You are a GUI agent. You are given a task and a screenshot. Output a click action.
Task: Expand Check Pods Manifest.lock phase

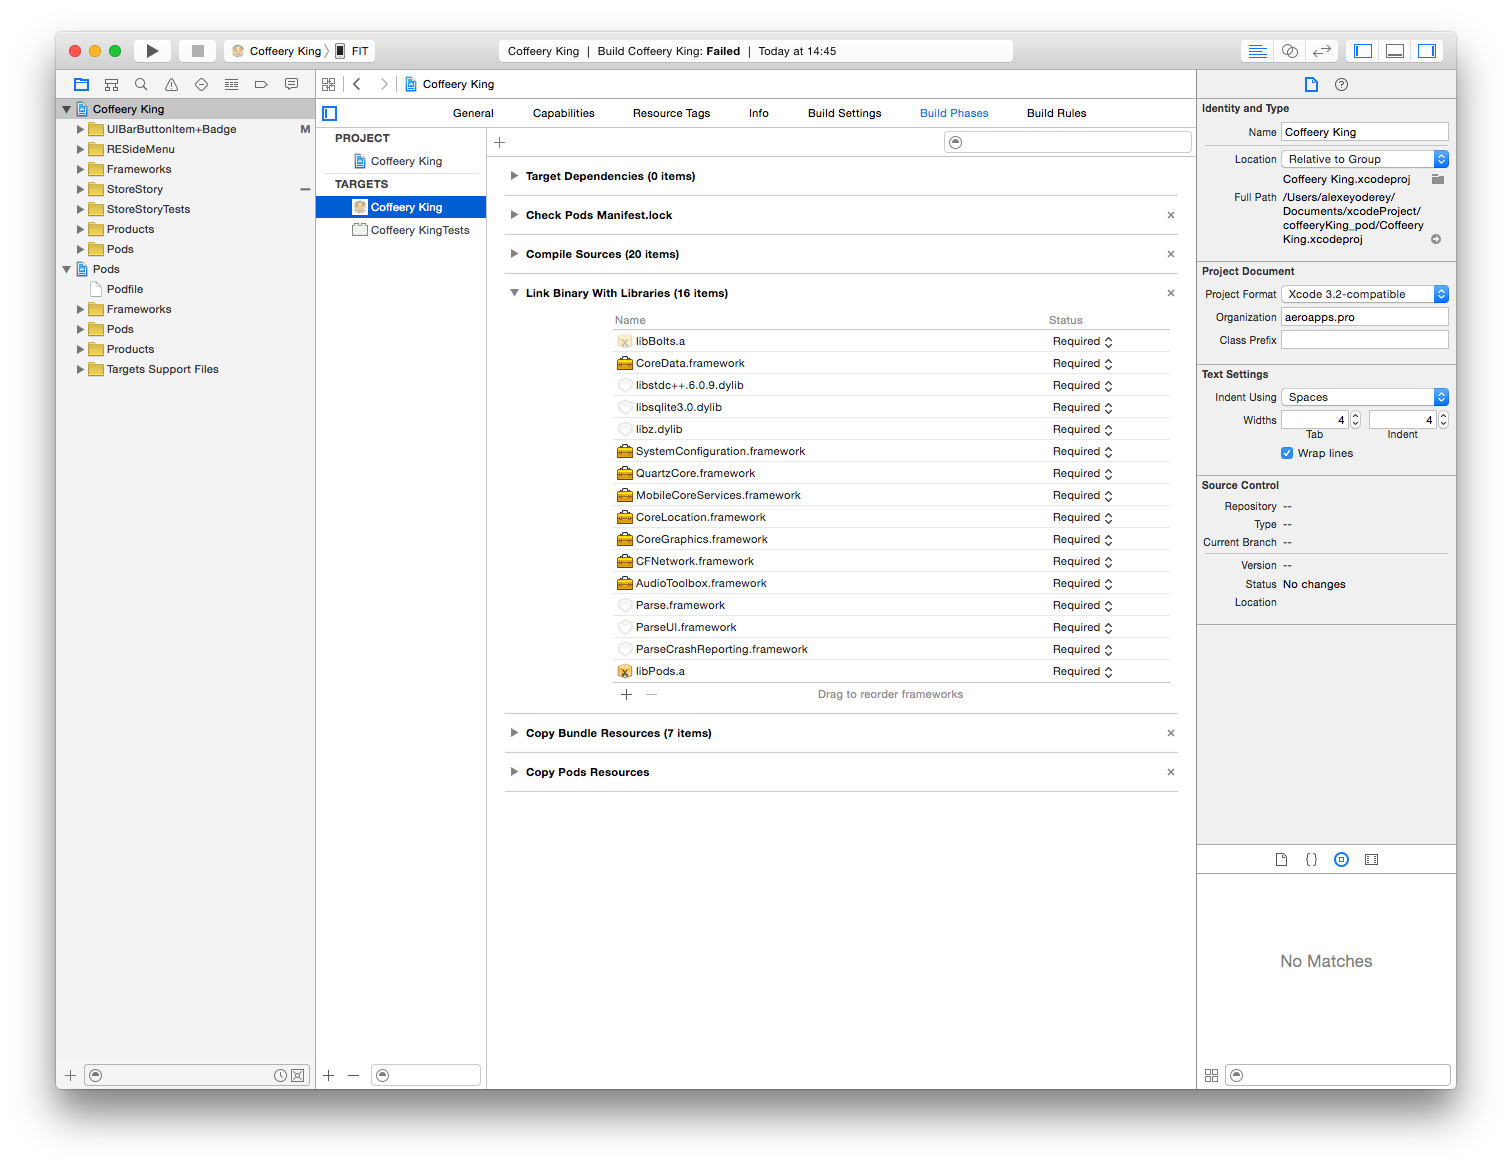point(514,215)
